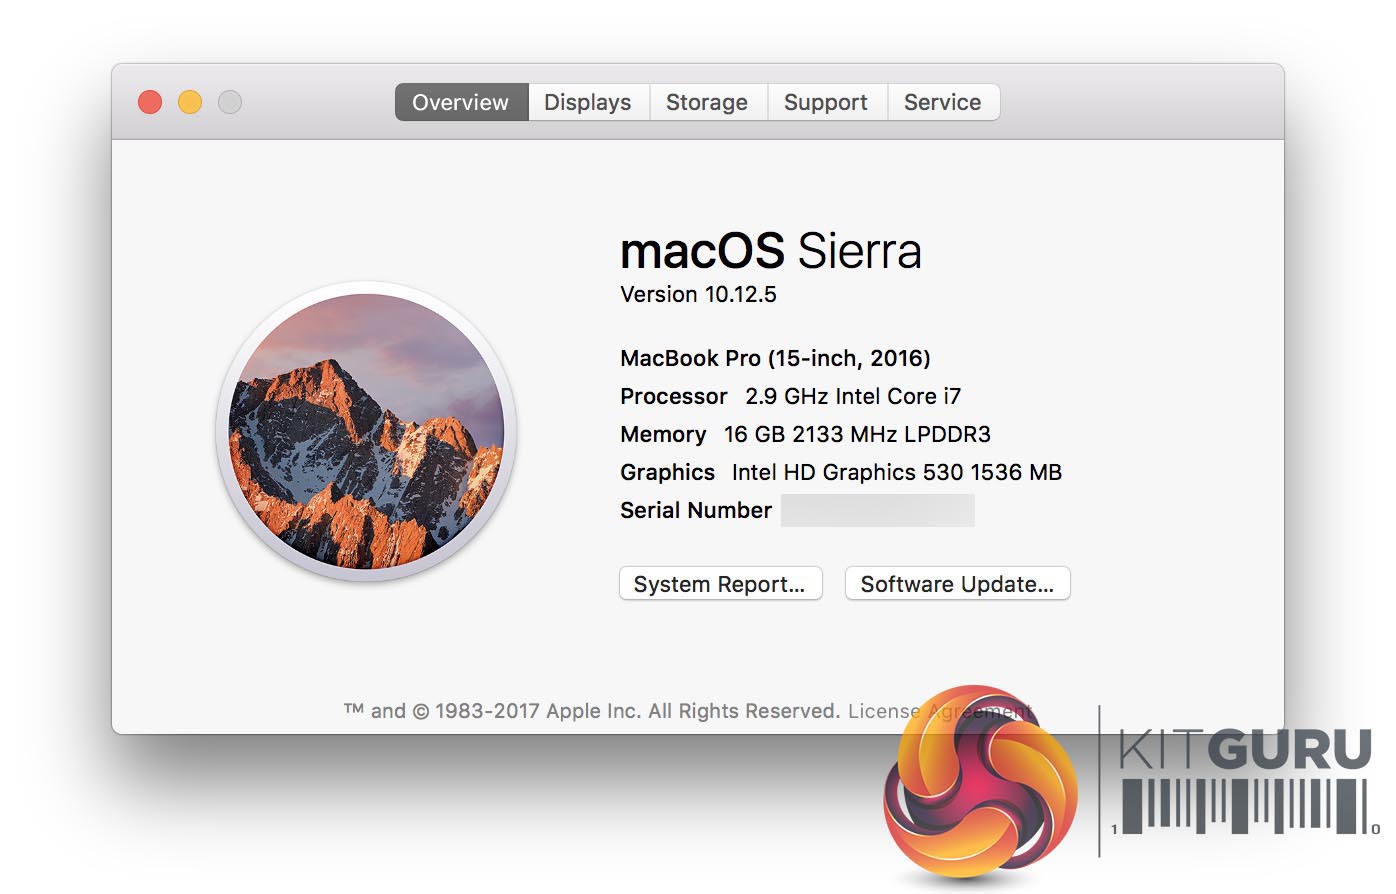Image resolution: width=1396 pixels, height=894 pixels.
Task: Open Software Update
Action: (957, 584)
